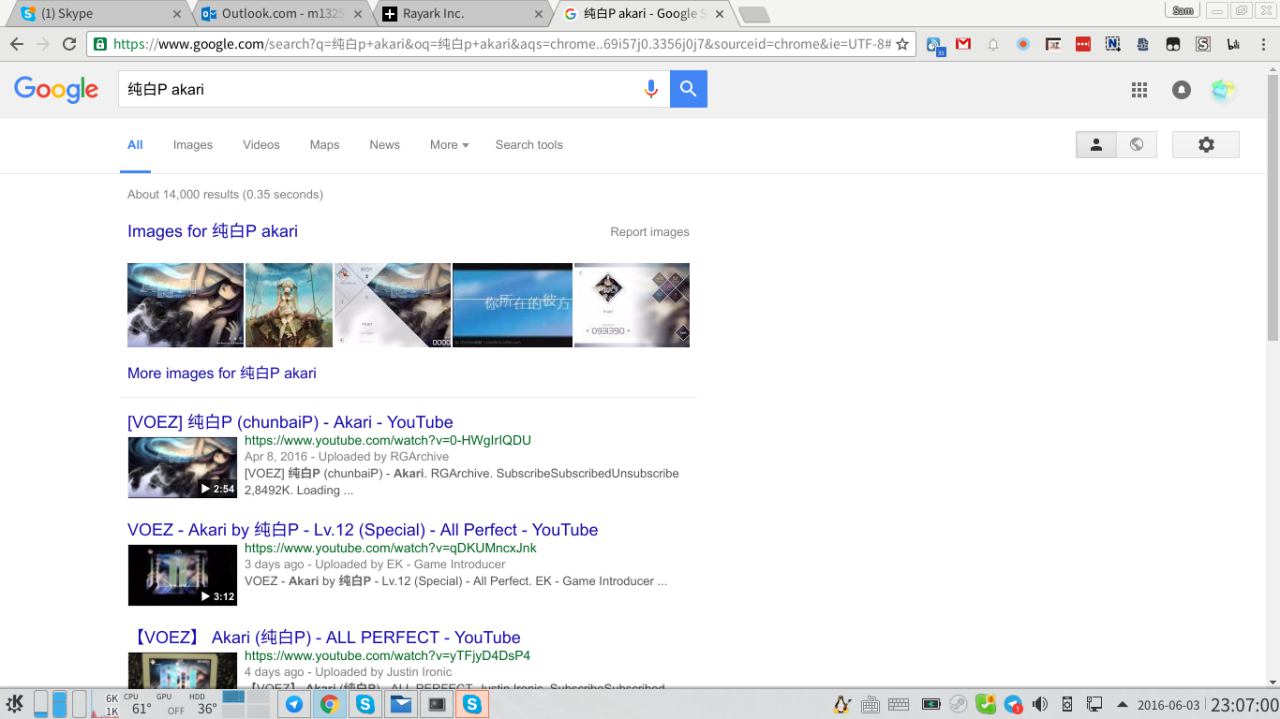The height and width of the screenshot is (719, 1280).
Task: Select the Videos search tab
Action: [x=261, y=145]
